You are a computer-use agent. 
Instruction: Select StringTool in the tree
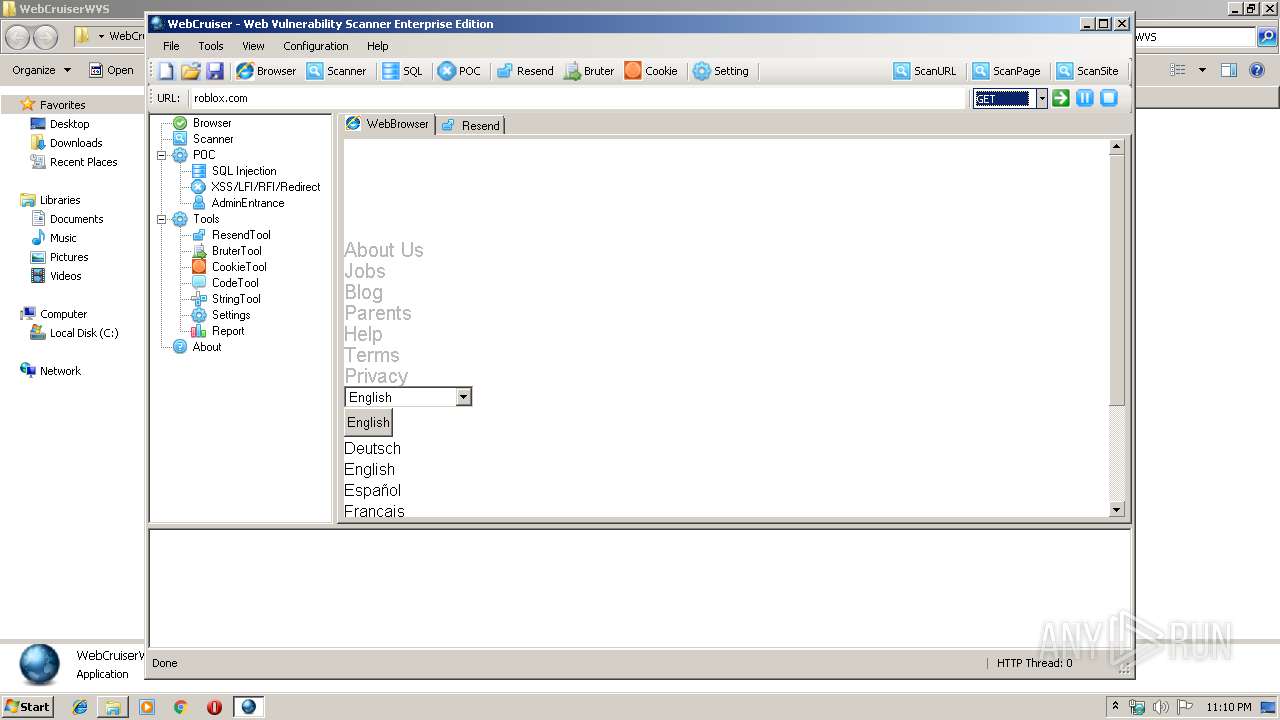click(236, 299)
